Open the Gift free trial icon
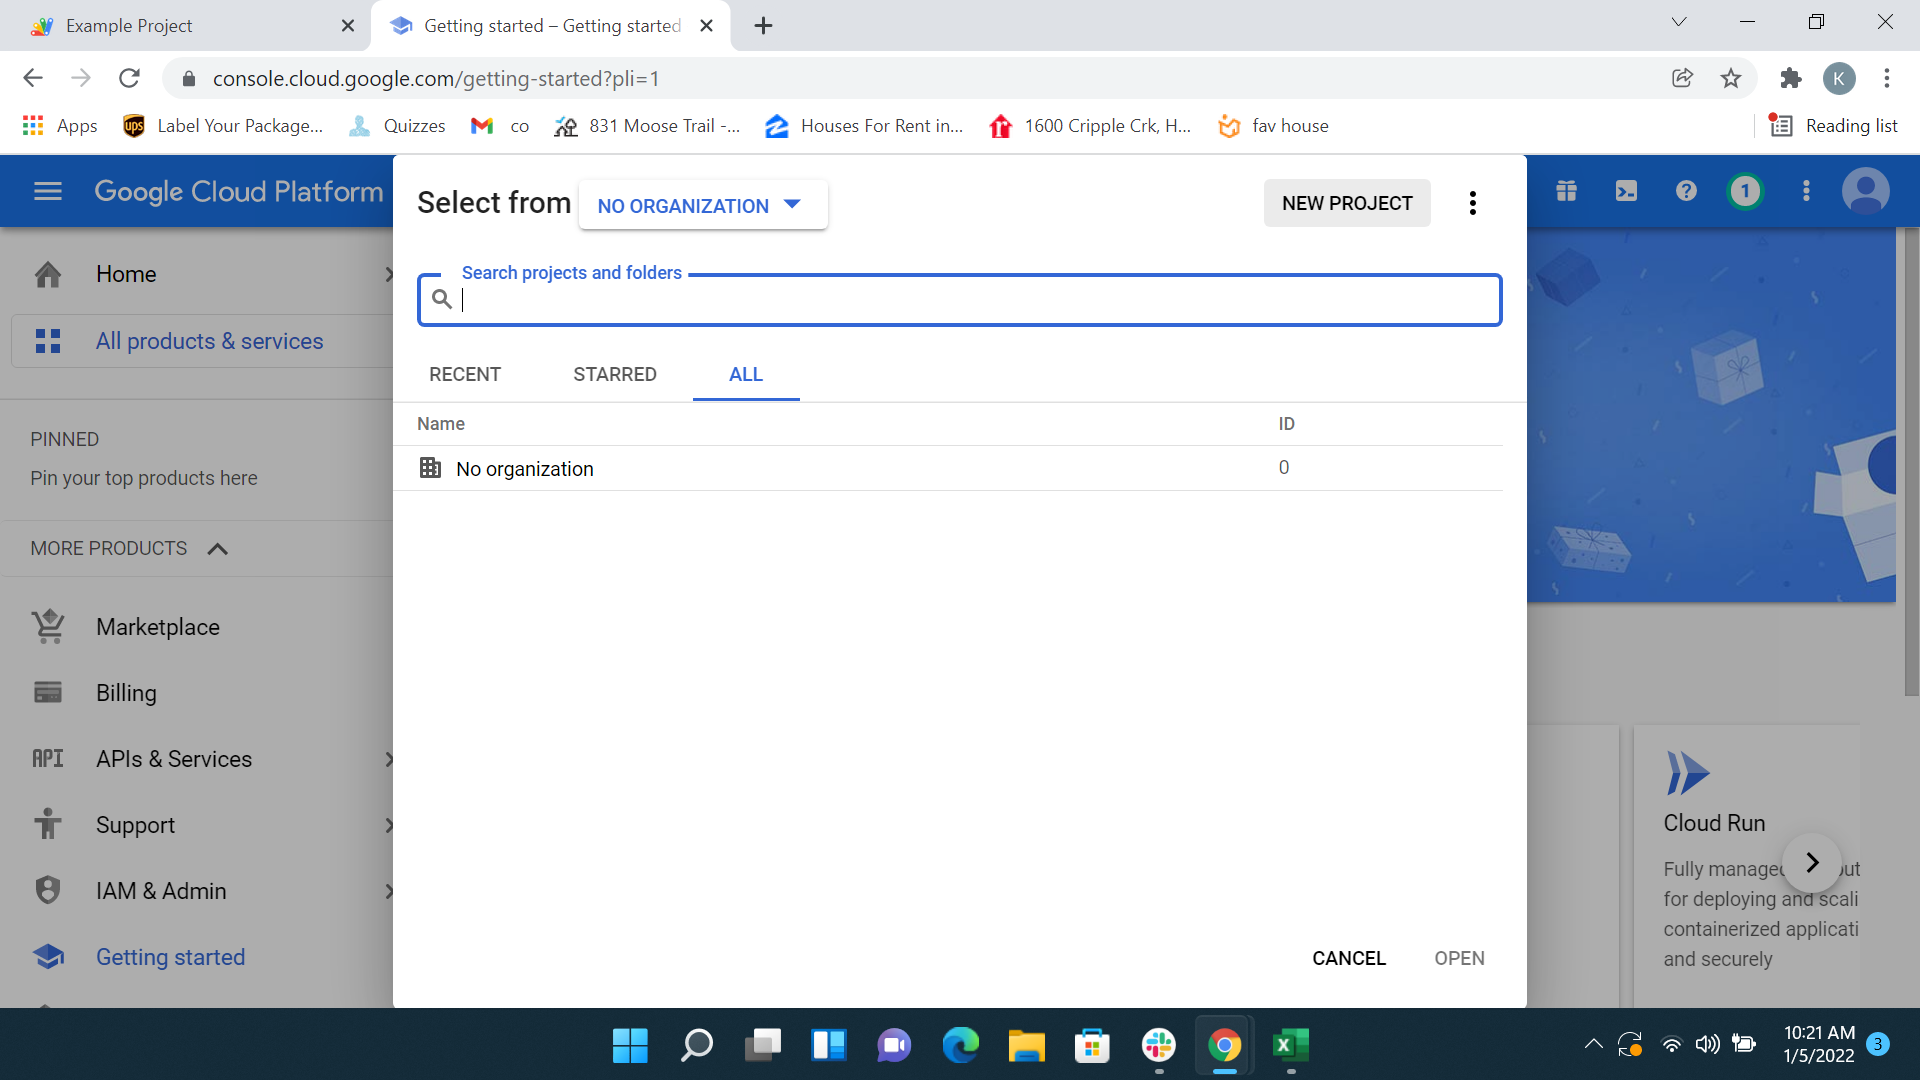 [1566, 191]
